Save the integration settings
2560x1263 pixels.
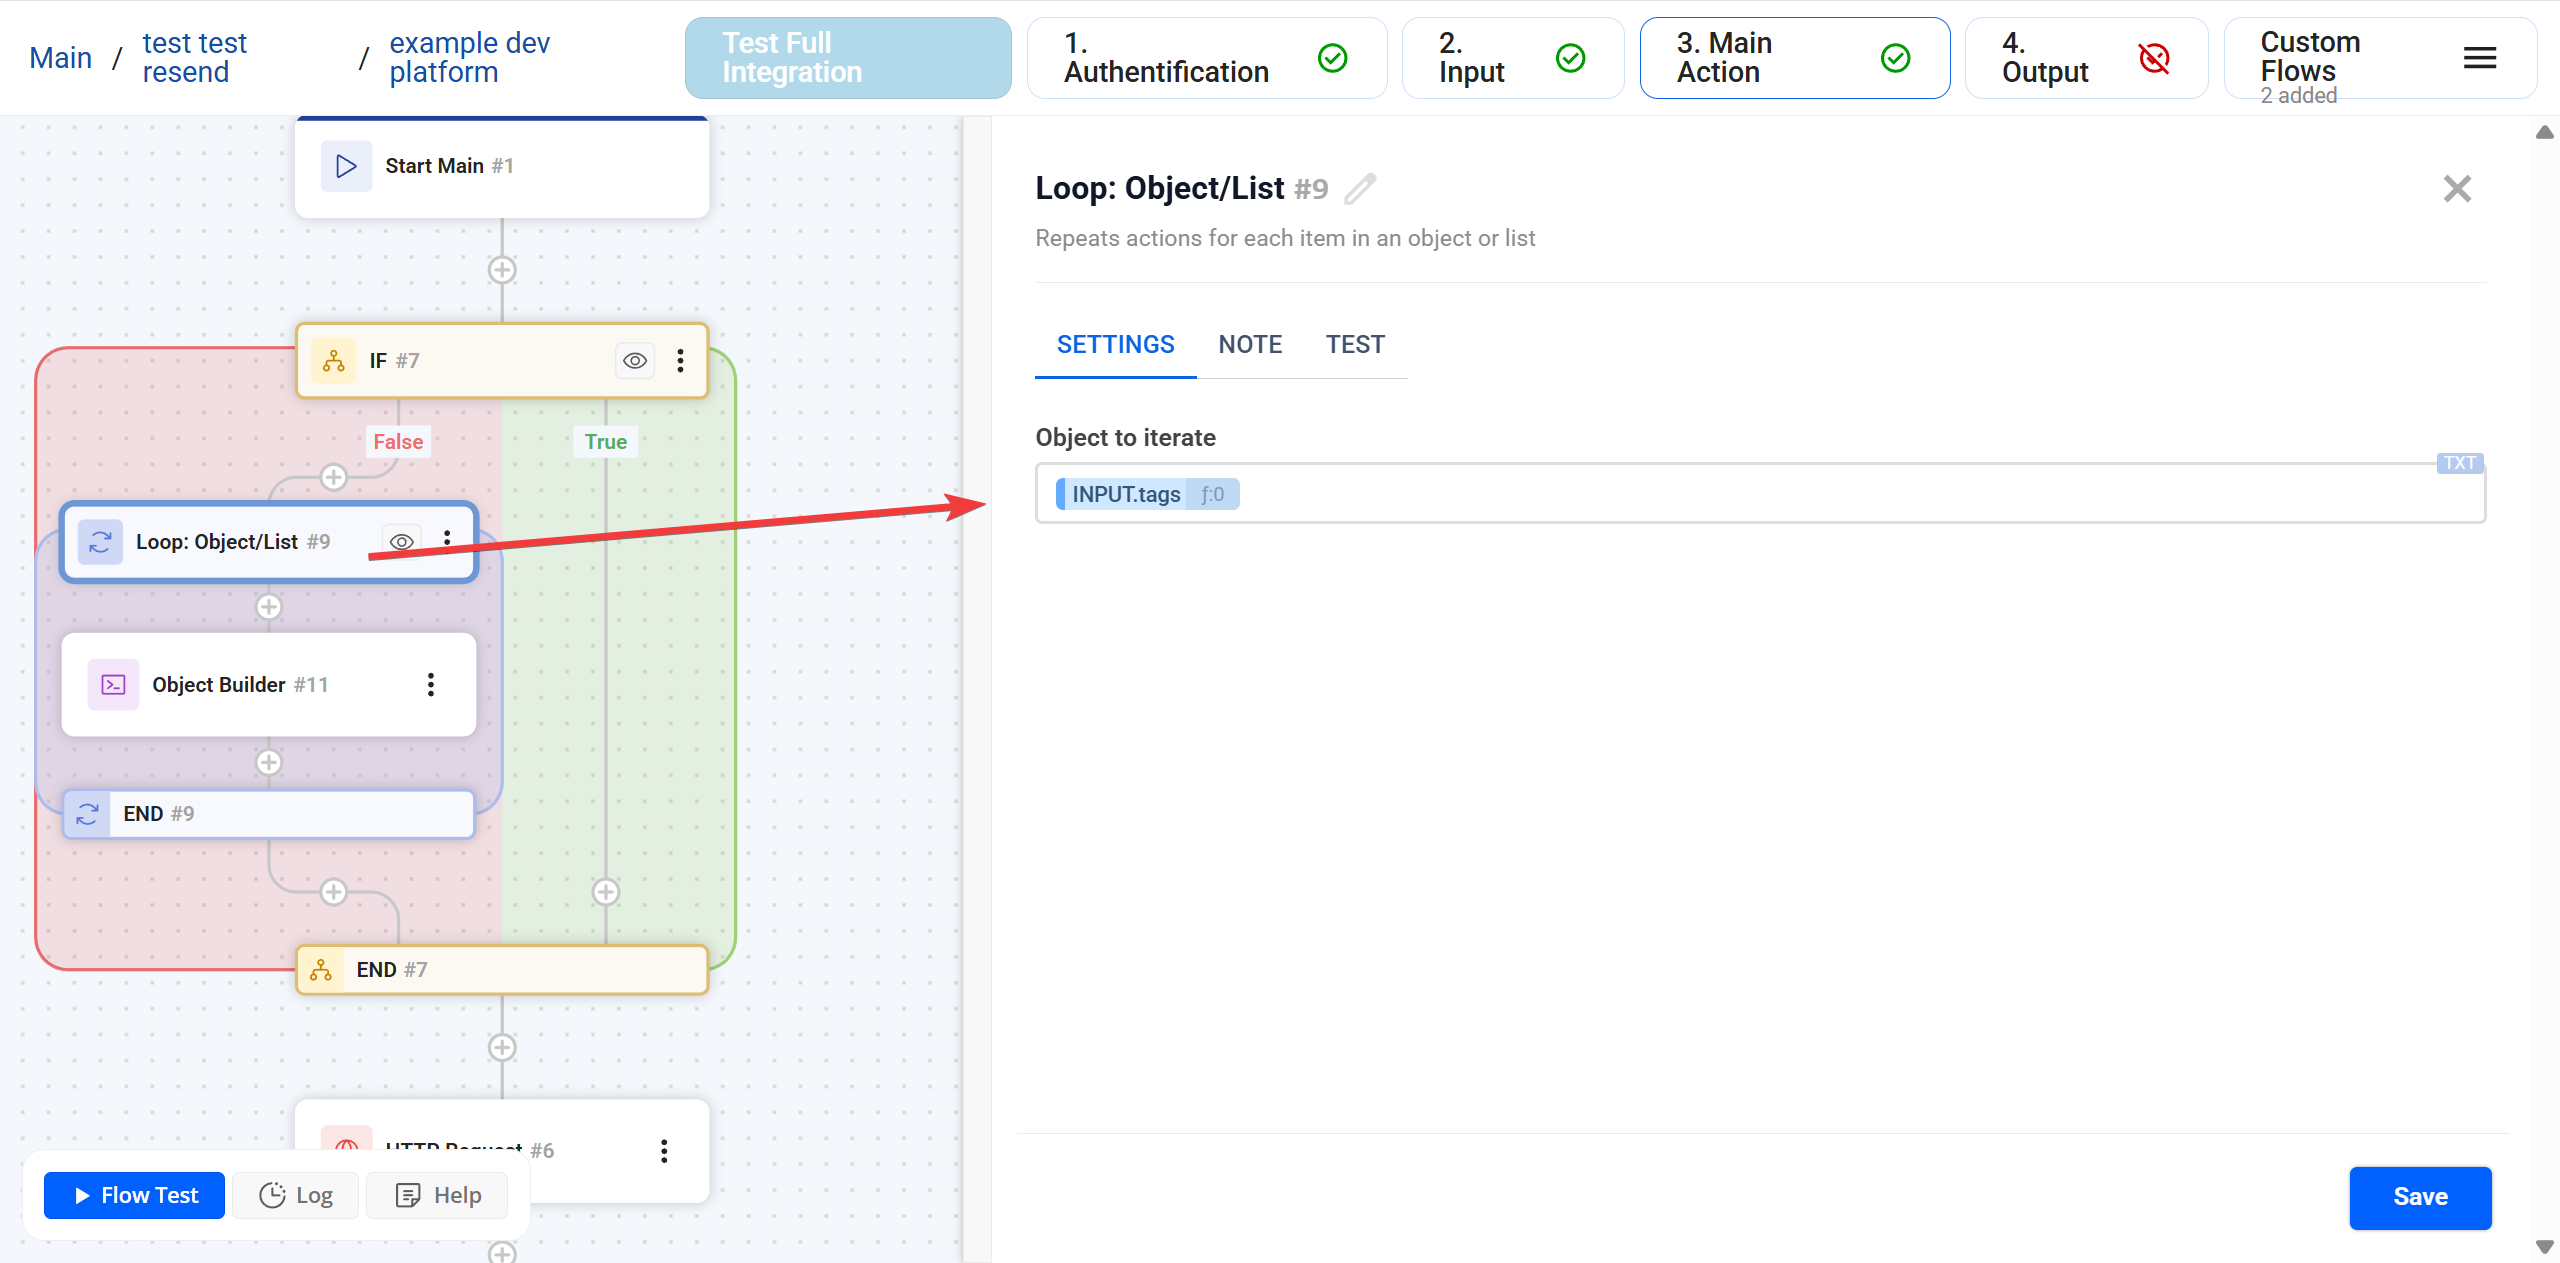(x=2420, y=1197)
